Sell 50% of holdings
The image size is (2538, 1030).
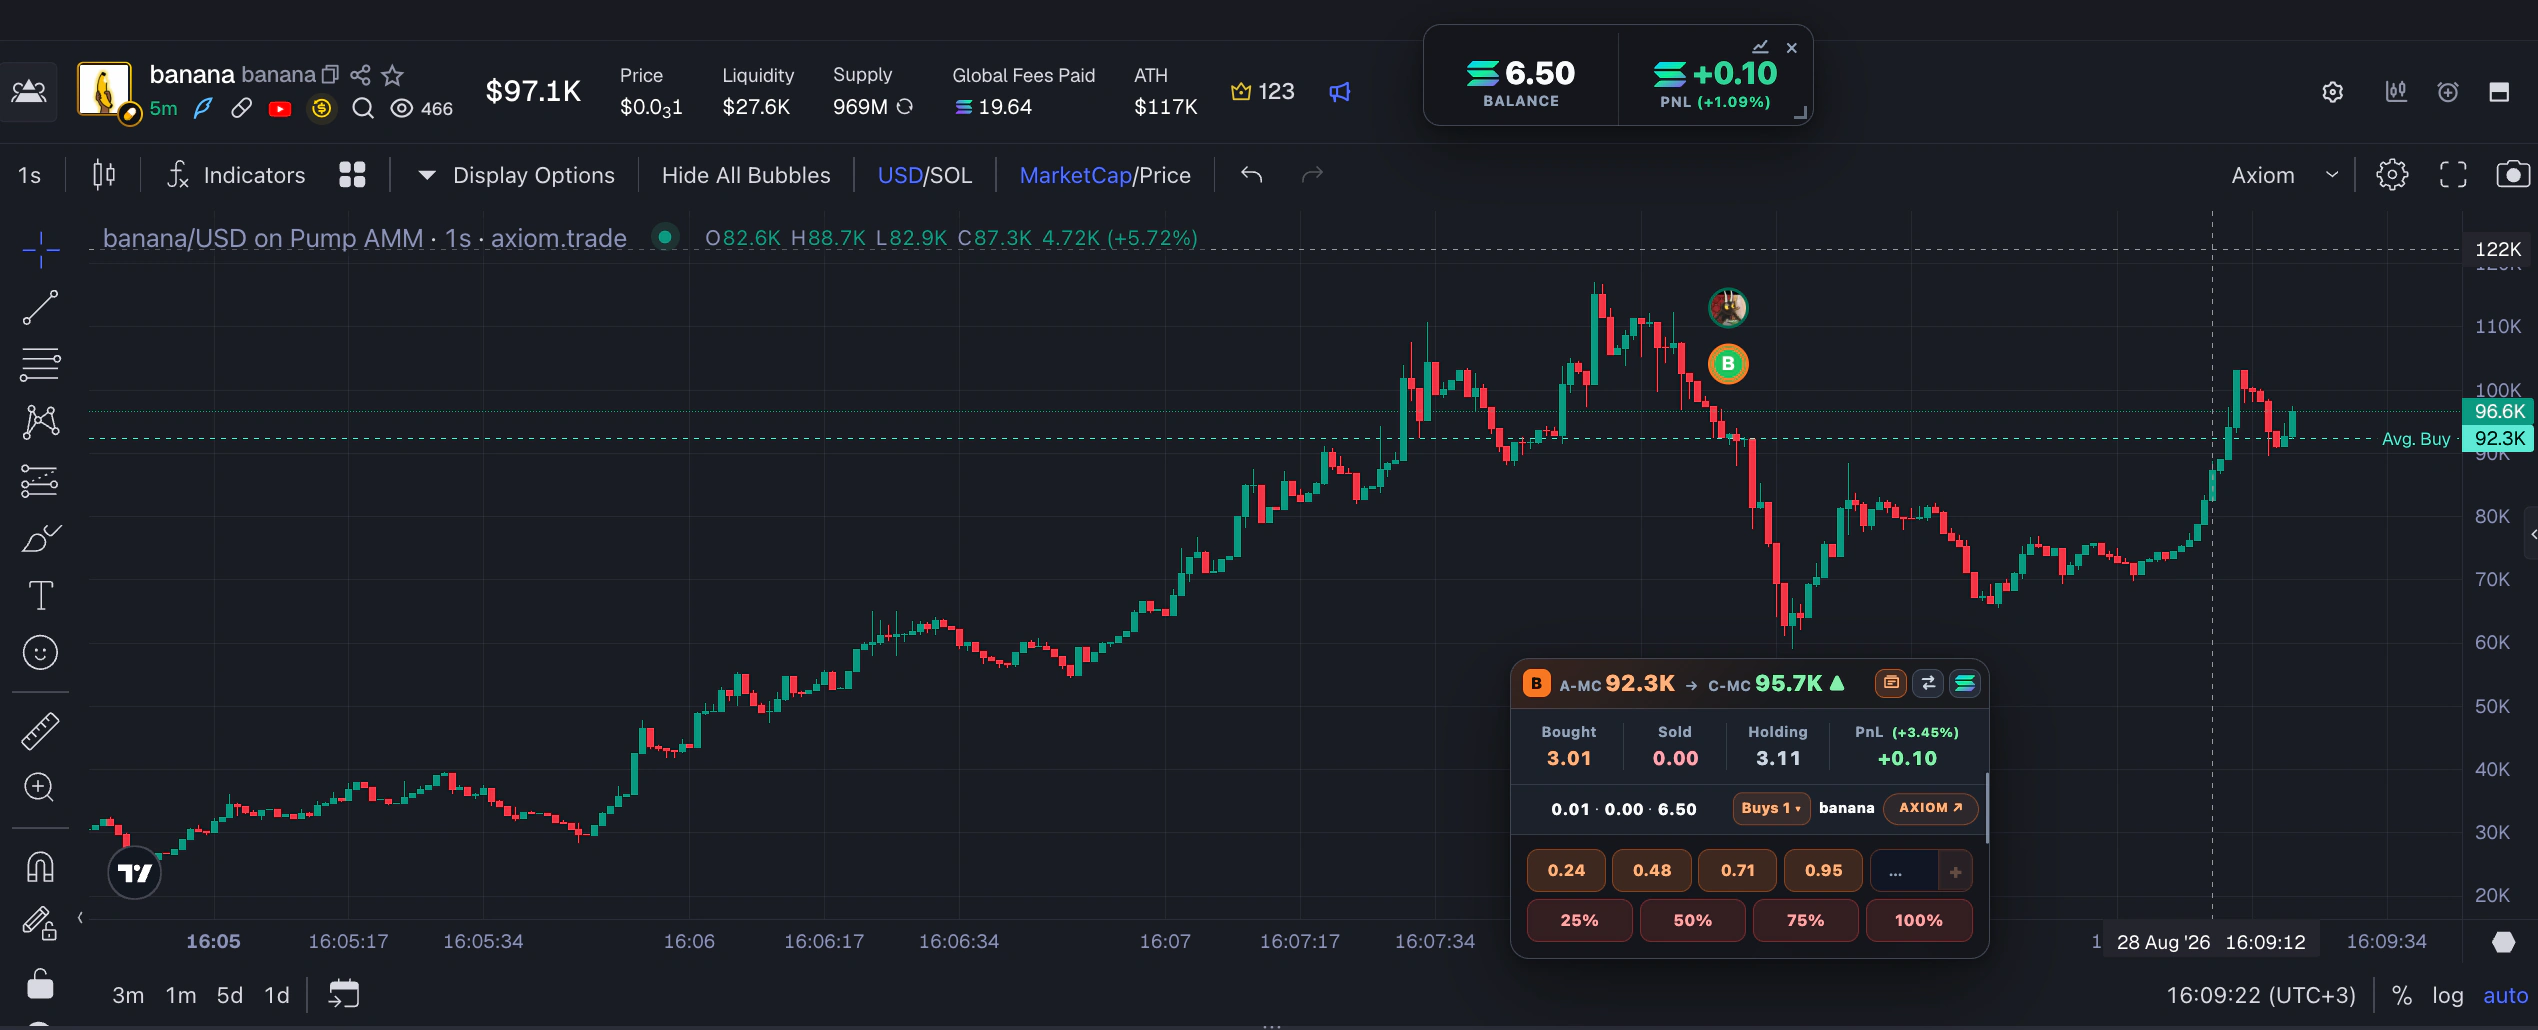pos(1693,920)
